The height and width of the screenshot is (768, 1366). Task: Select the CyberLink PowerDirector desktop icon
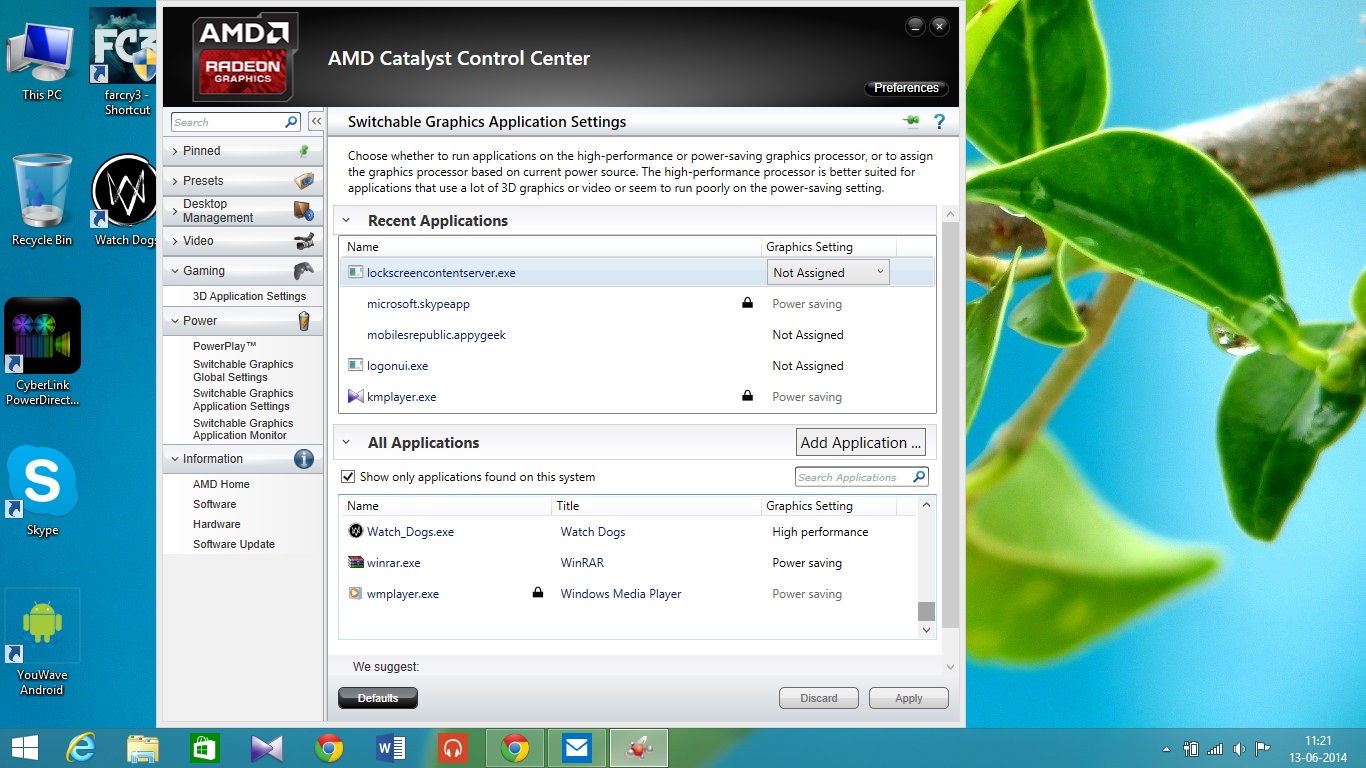42,352
